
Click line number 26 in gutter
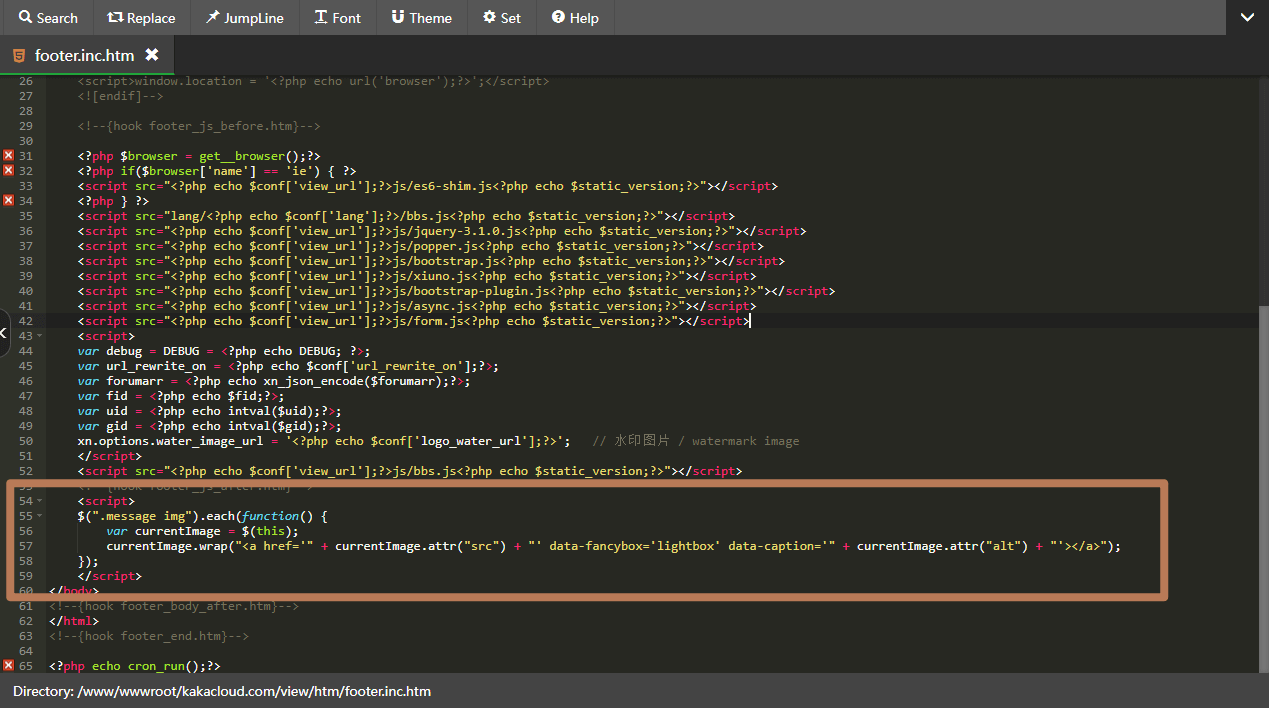pos(26,81)
